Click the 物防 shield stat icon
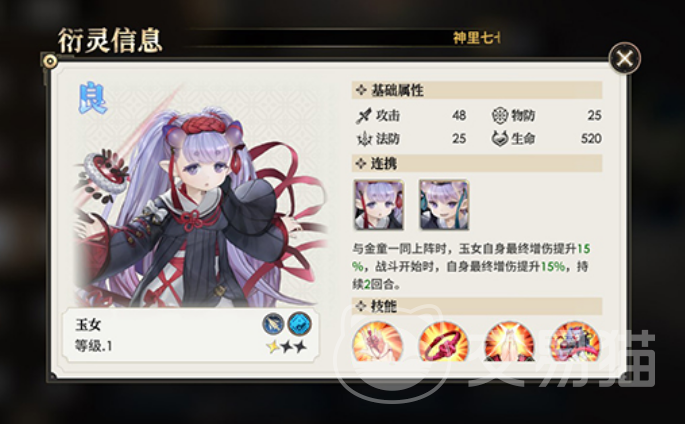 [499, 116]
